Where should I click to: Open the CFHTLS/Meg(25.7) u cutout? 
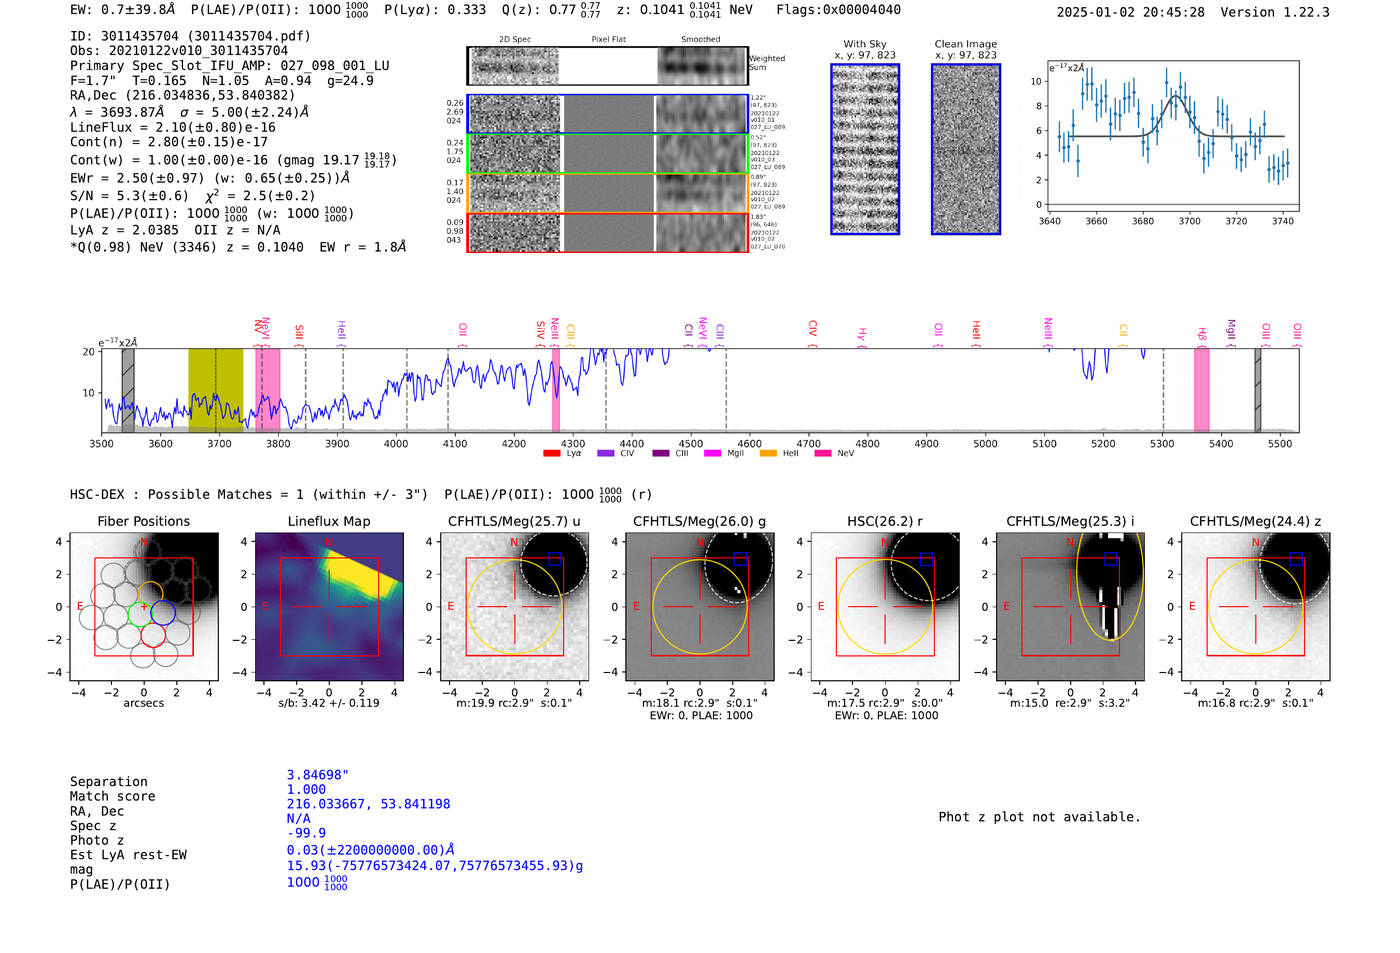click(514, 607)
